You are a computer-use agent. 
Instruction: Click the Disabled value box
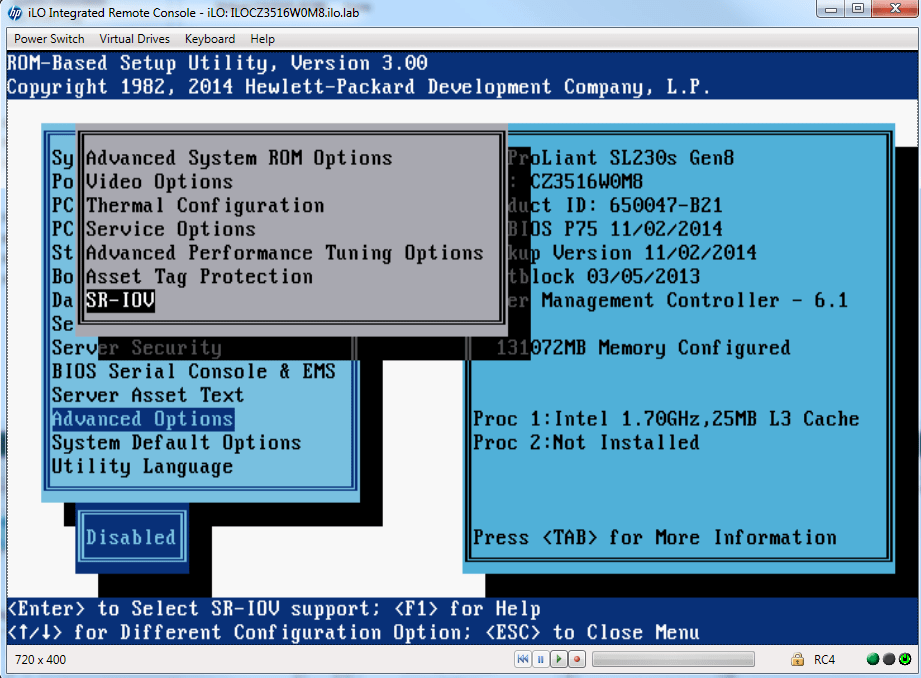[x=131, y=538]
